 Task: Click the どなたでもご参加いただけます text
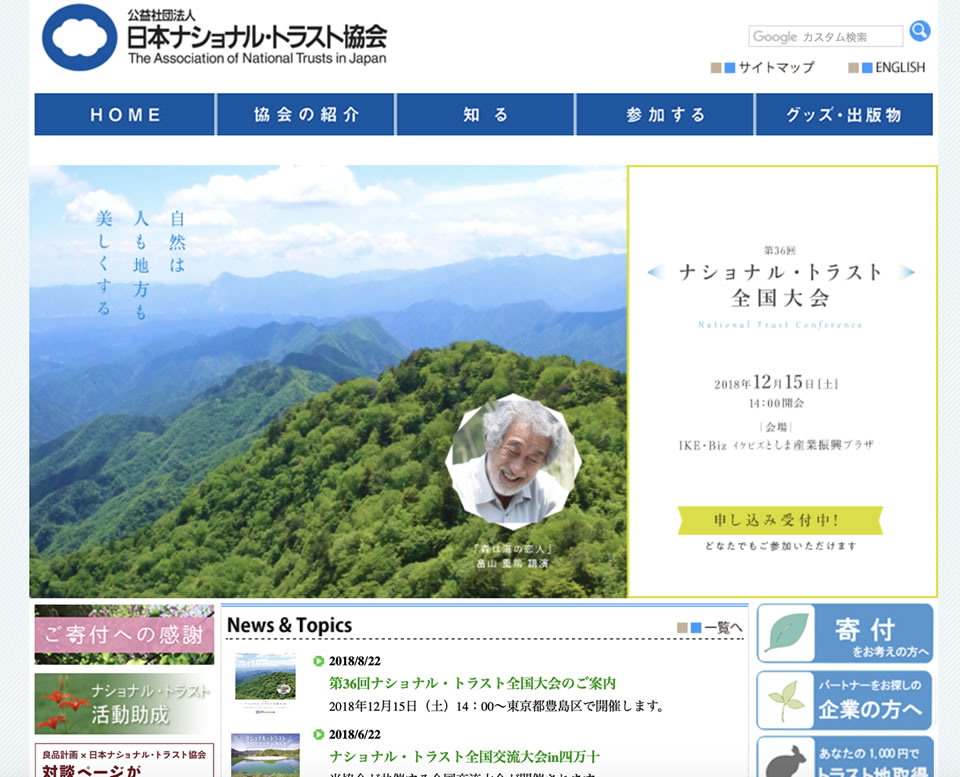coord(780,546)
